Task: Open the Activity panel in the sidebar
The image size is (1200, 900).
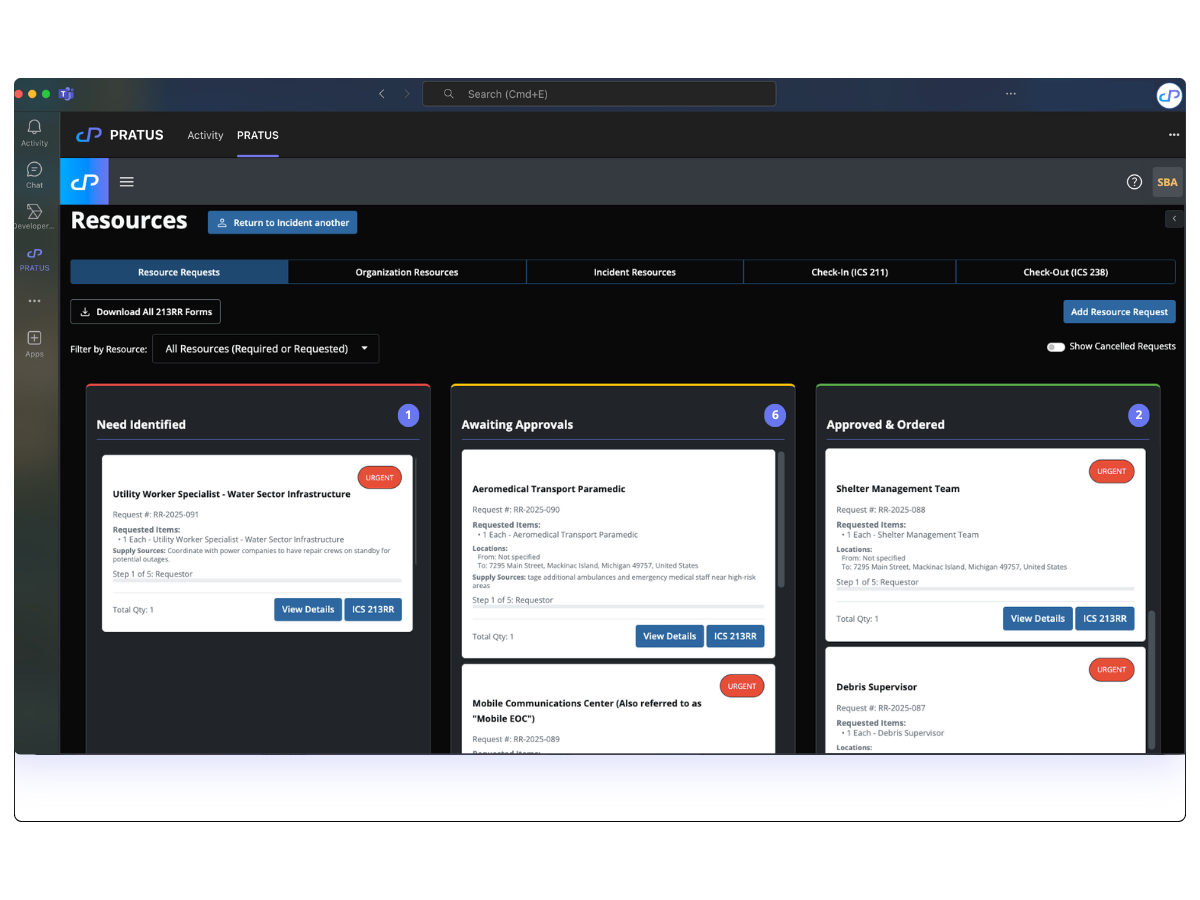Action: tap(33, 135)
